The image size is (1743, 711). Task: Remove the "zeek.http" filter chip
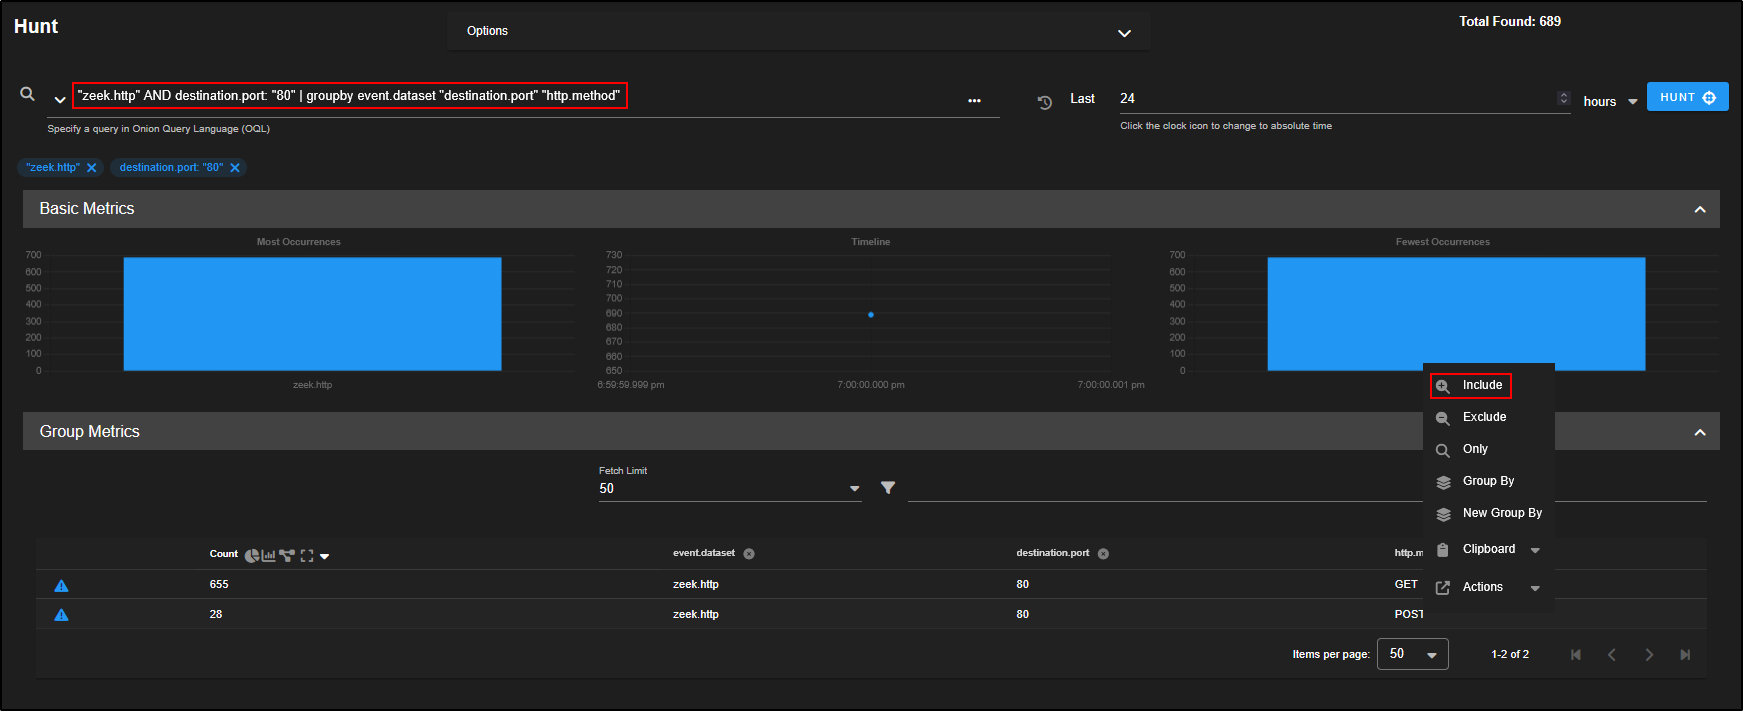click(92, 168)
